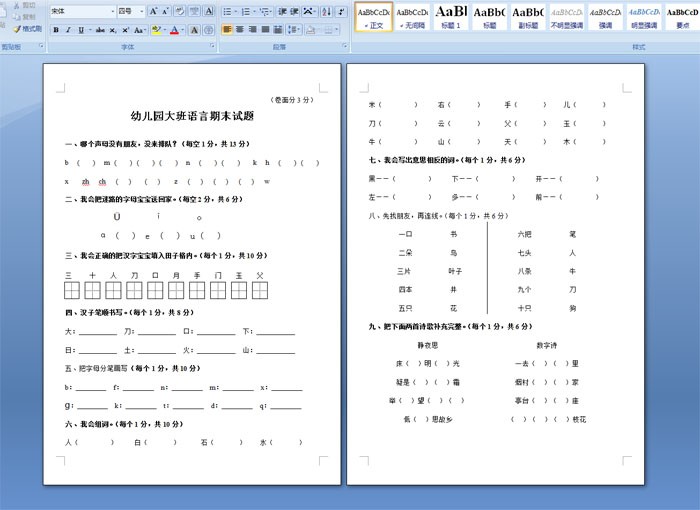Toggle Subscript formatting
The height and width of the screenshot is (510, 700).
tap(113, 30)
